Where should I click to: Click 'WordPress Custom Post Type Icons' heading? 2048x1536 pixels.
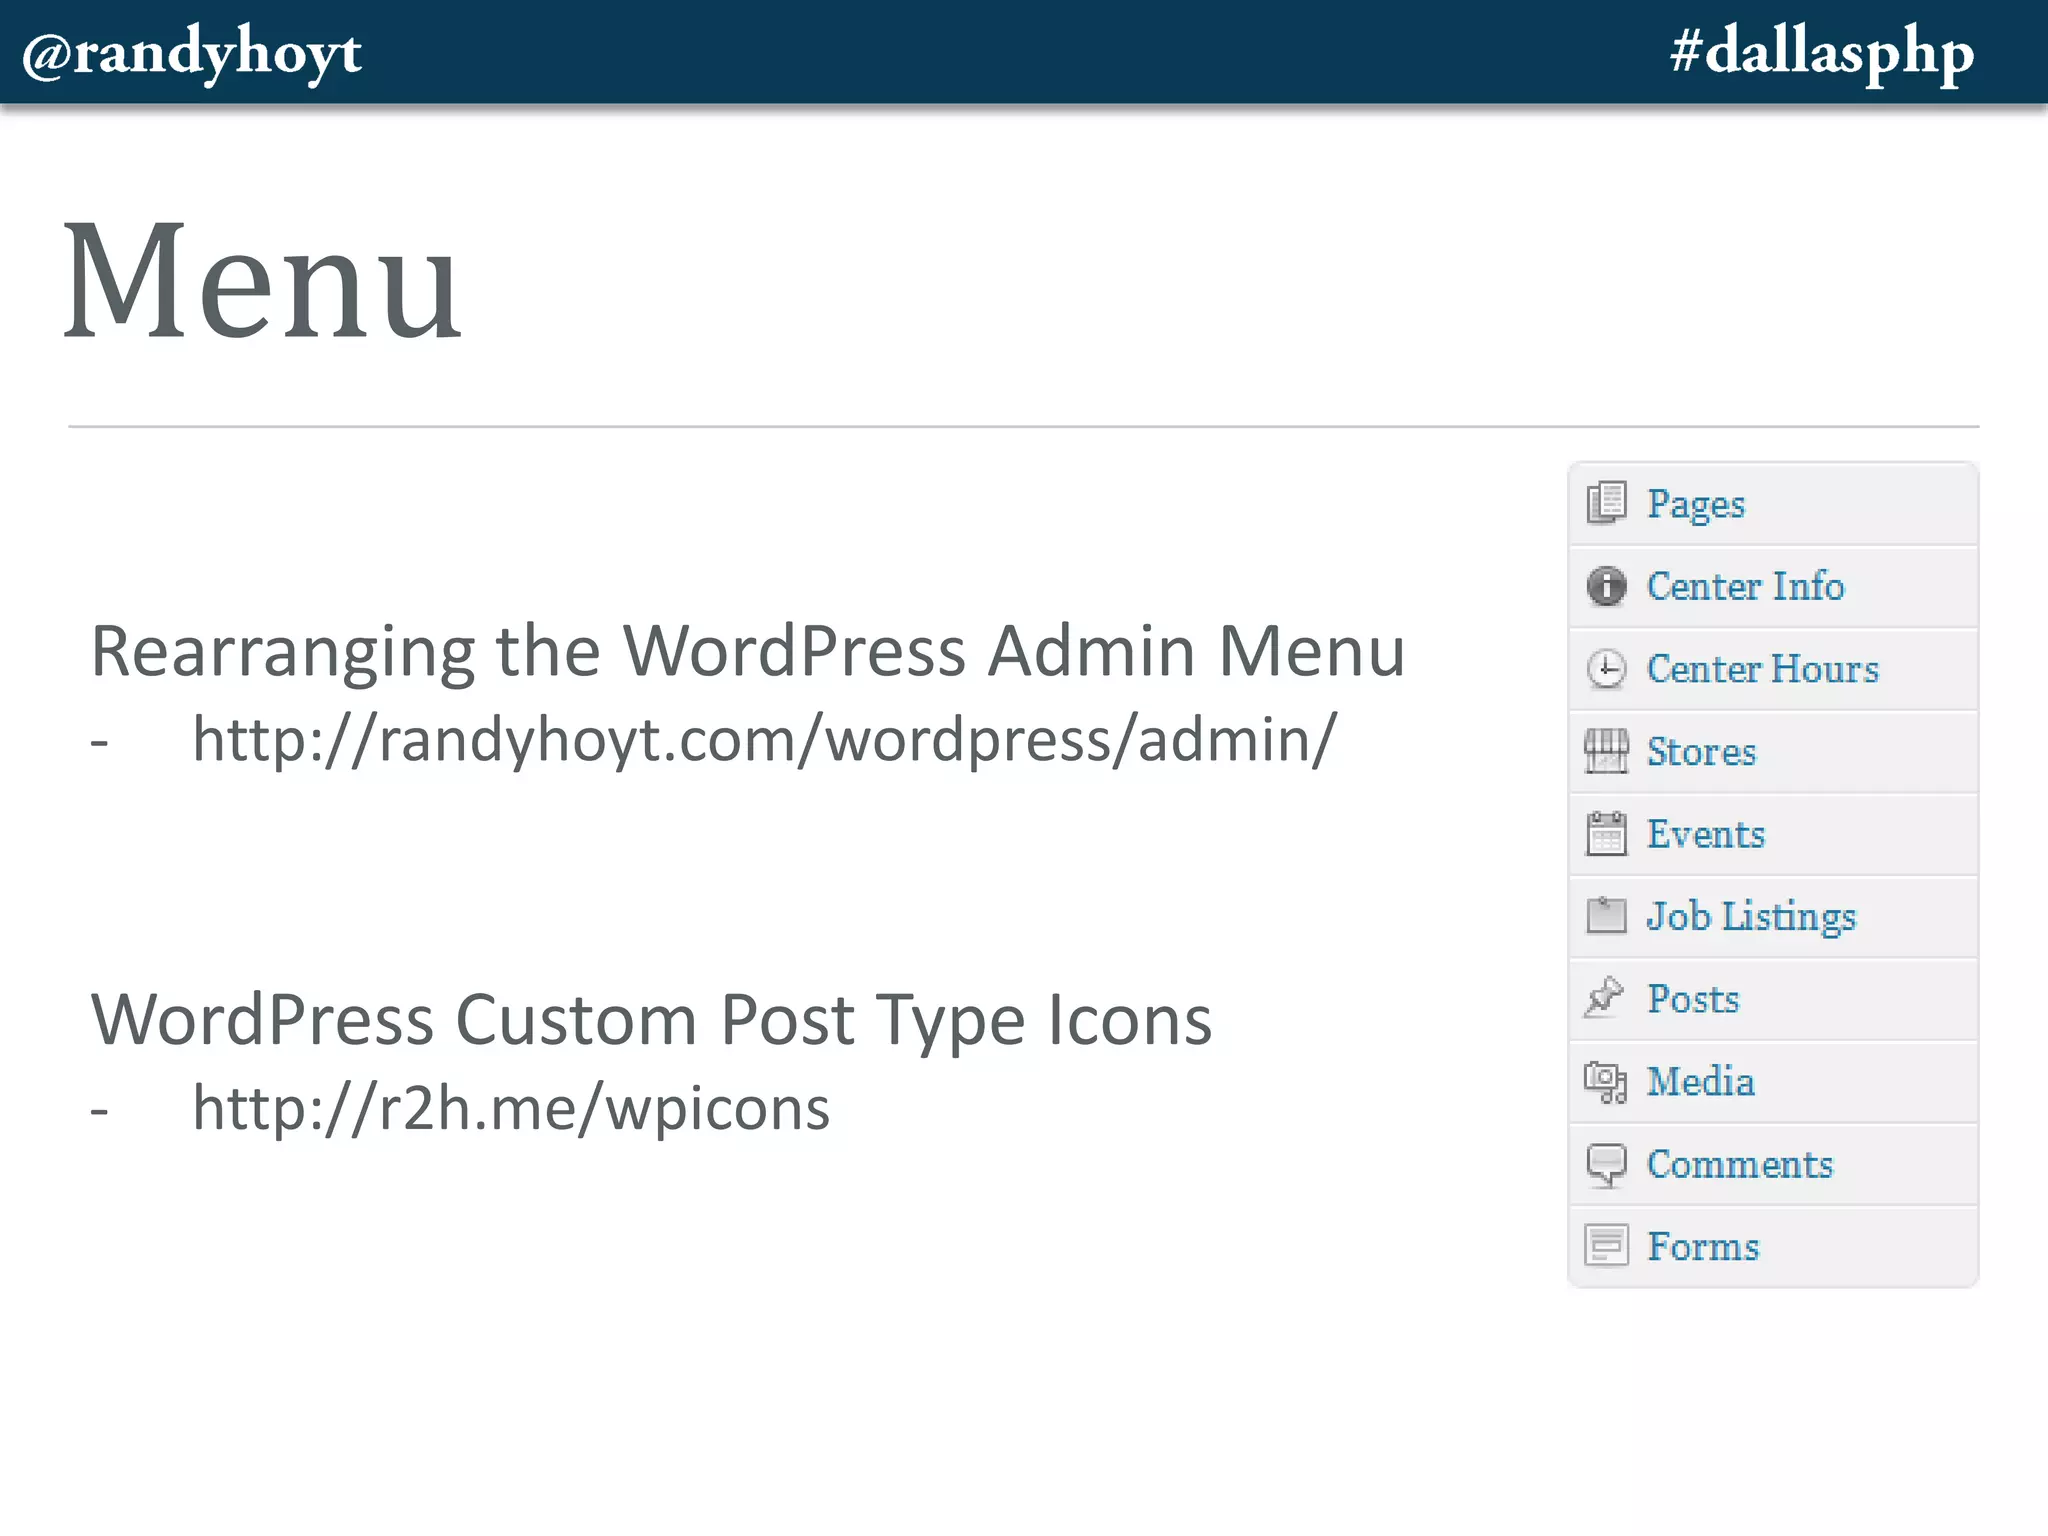pyautogui.click(x=651, y=1022)
